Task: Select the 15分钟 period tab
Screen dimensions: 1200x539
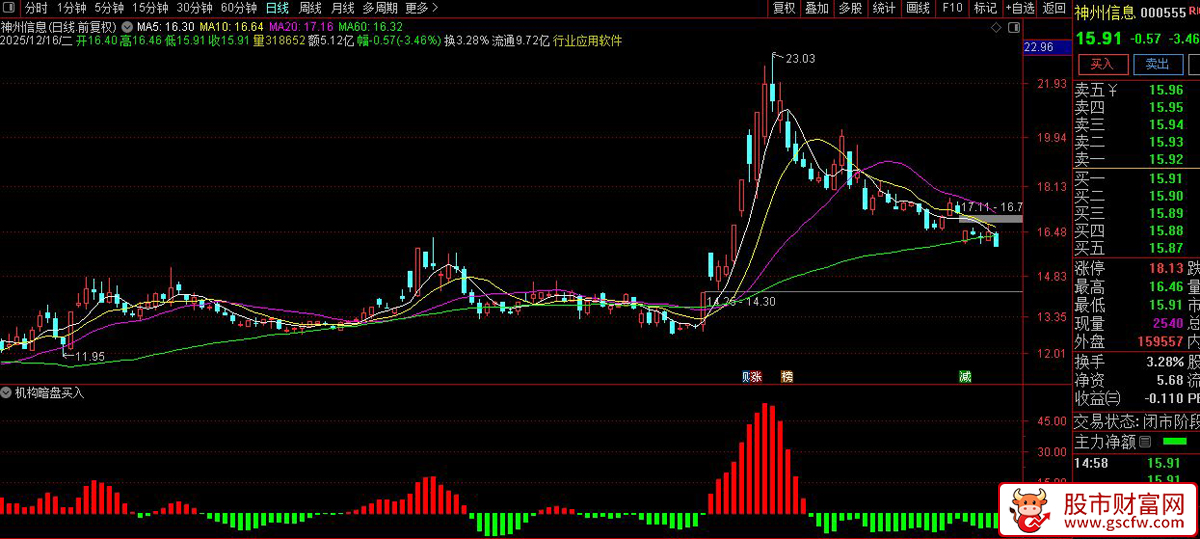Action: click(x=150, y=8)
